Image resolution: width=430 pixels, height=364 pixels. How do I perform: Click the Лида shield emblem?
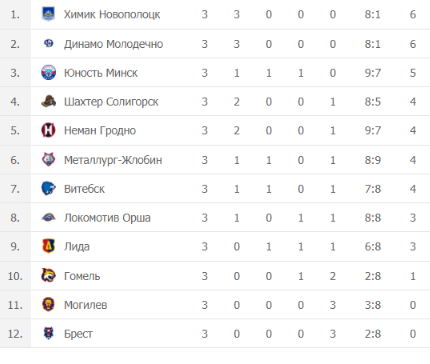point(48,246)
